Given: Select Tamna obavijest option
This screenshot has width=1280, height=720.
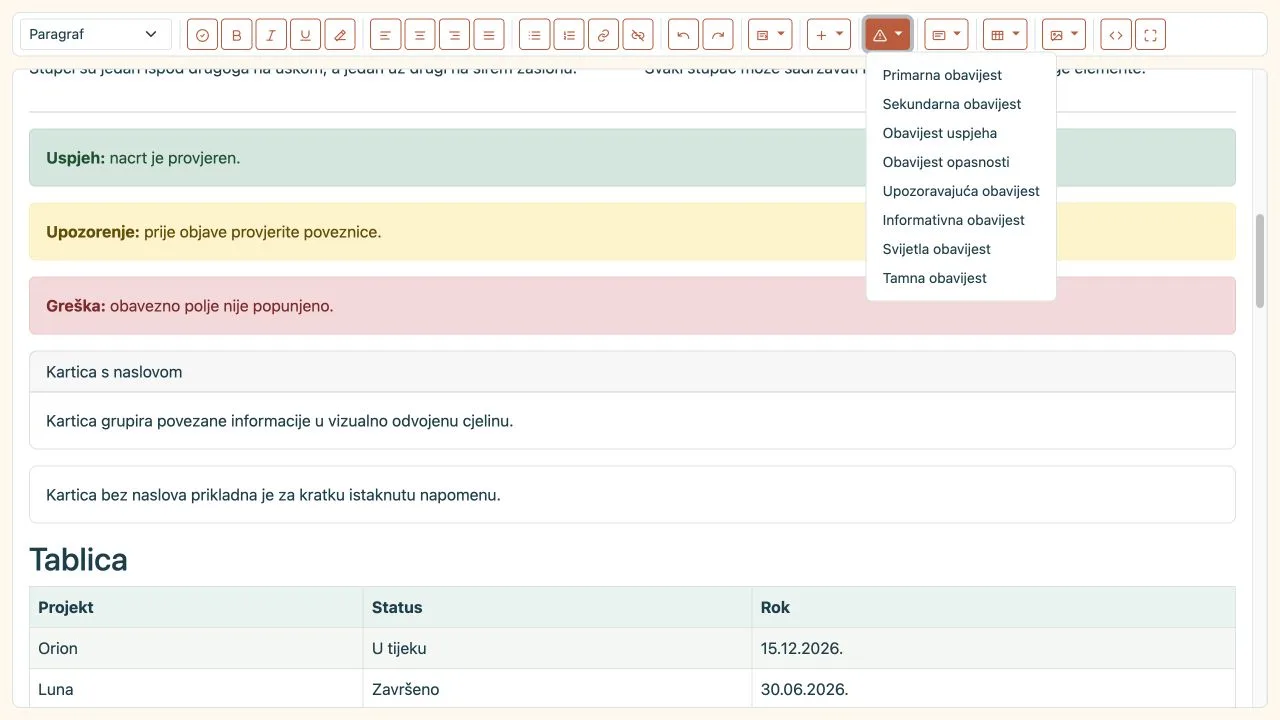Looking at the screenshot, I should (x=961, y=278).
